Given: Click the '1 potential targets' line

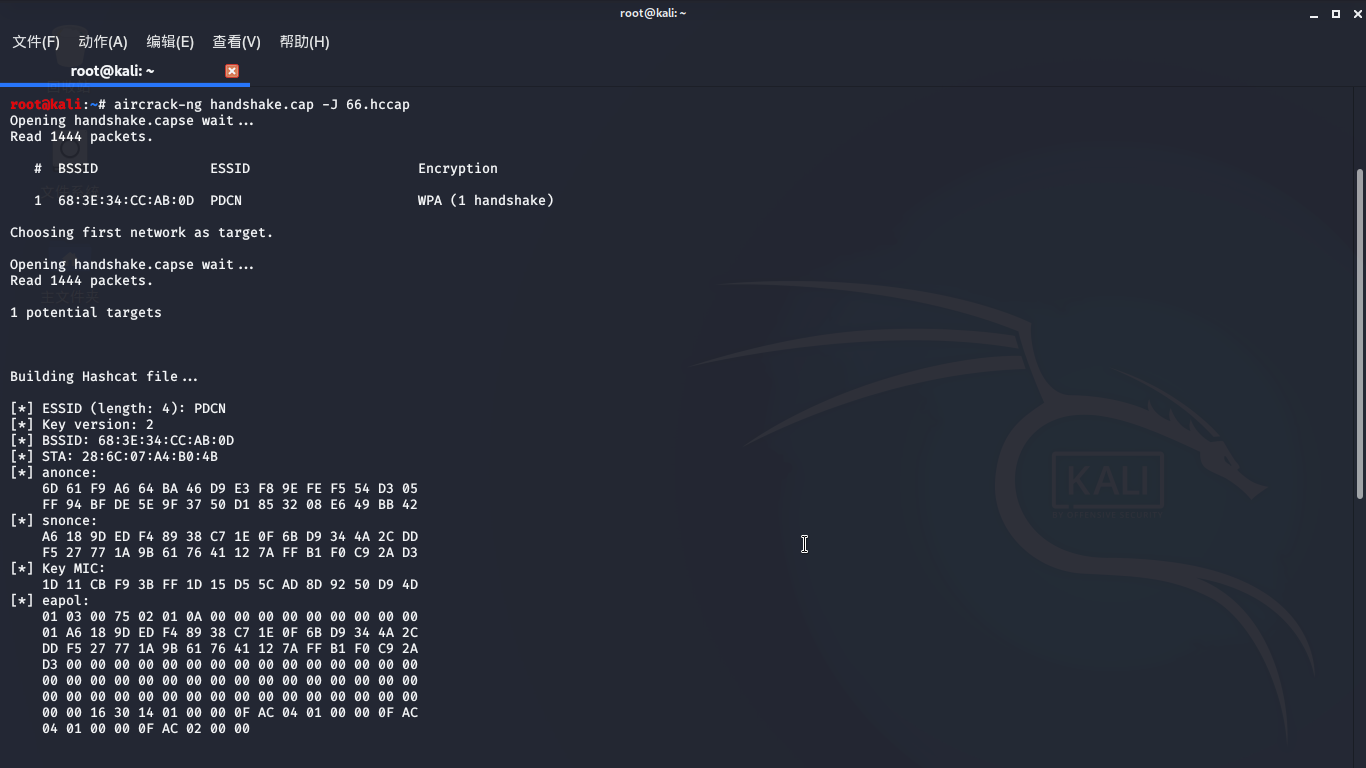Looking at the screenshot, I should click(x=86, y=312).
